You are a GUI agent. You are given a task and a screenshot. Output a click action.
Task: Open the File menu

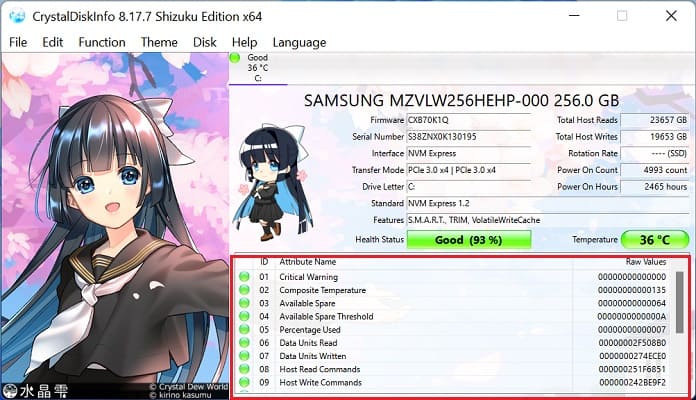pos(18,42)
